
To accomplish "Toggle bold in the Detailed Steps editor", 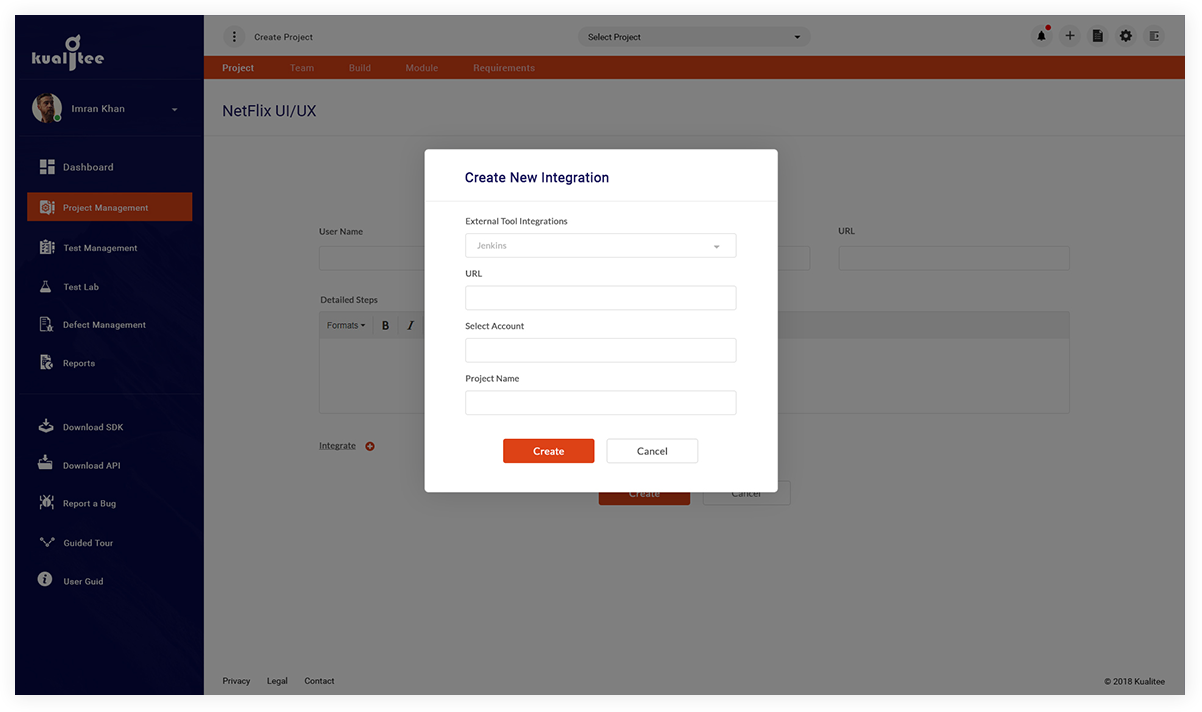I will tap(386, 325).
